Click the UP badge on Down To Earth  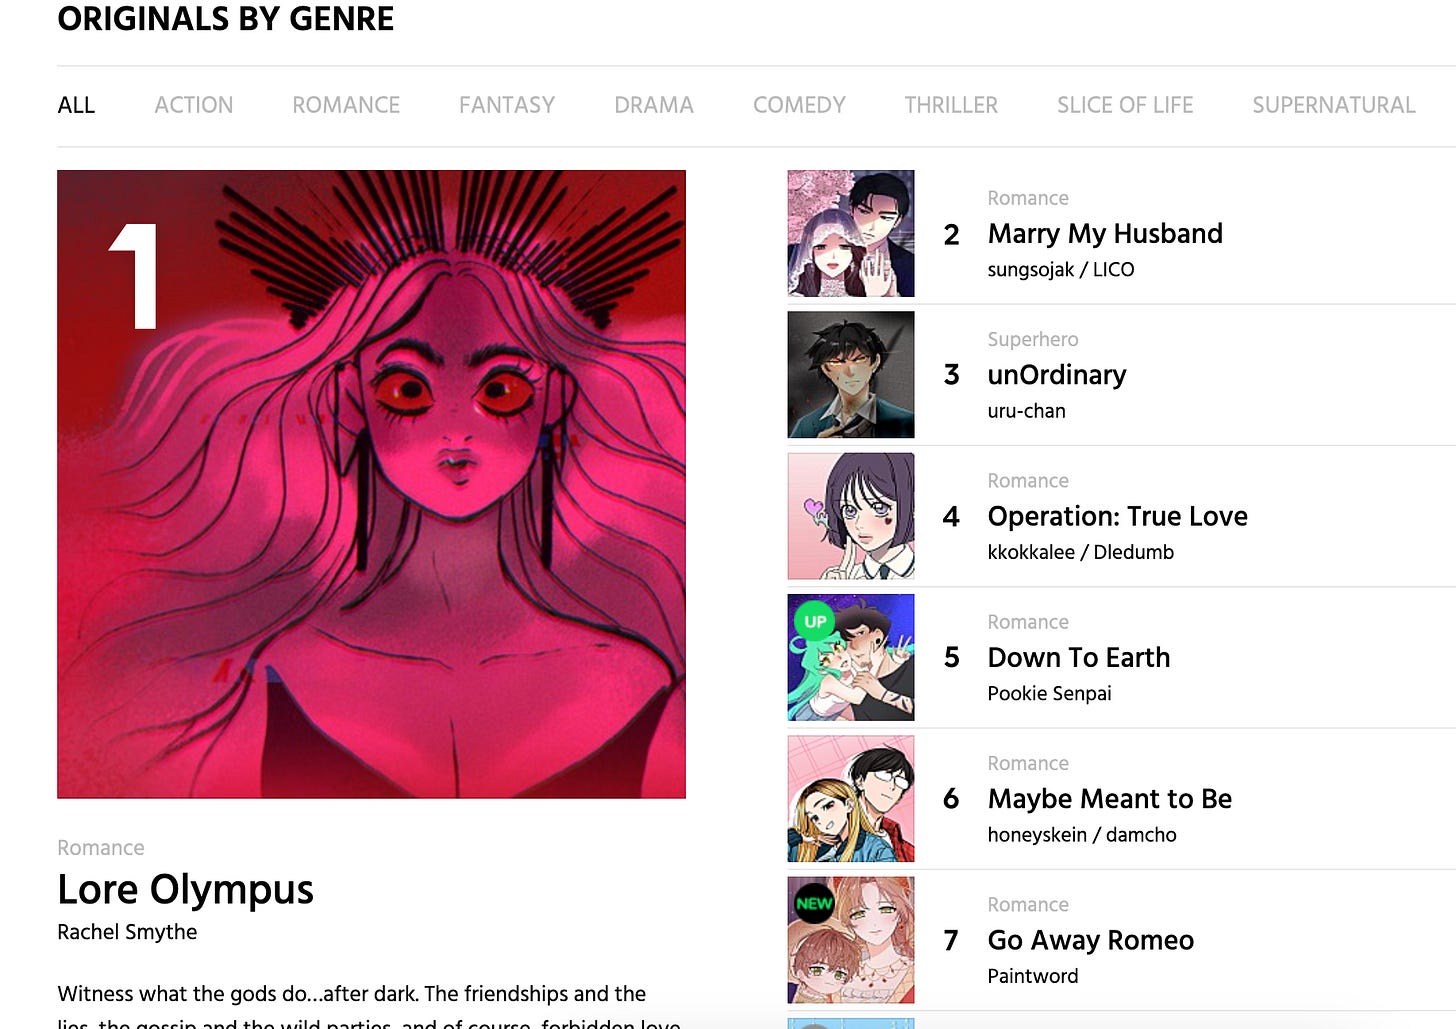tap(815, 621)
